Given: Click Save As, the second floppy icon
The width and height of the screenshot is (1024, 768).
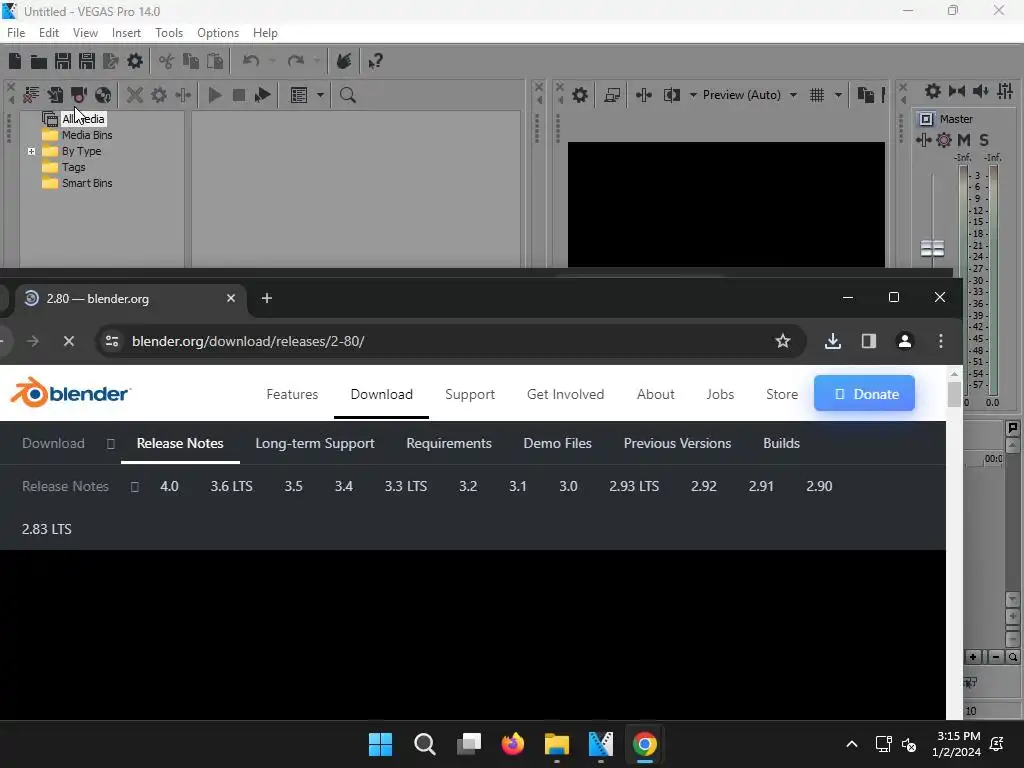Looking at the screenshot, I should [x=87, y=61].
